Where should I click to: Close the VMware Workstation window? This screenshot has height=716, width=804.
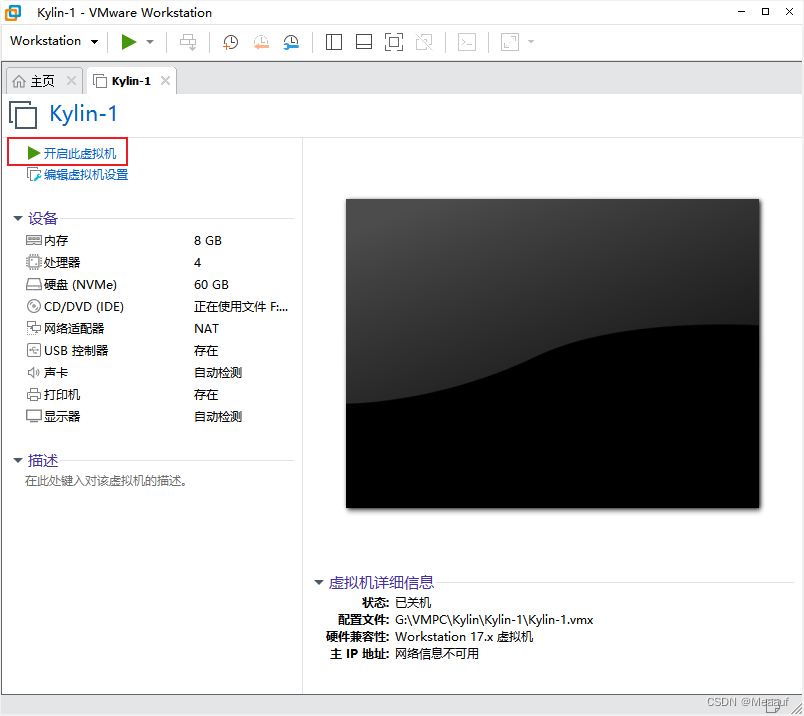click(789, 12)
